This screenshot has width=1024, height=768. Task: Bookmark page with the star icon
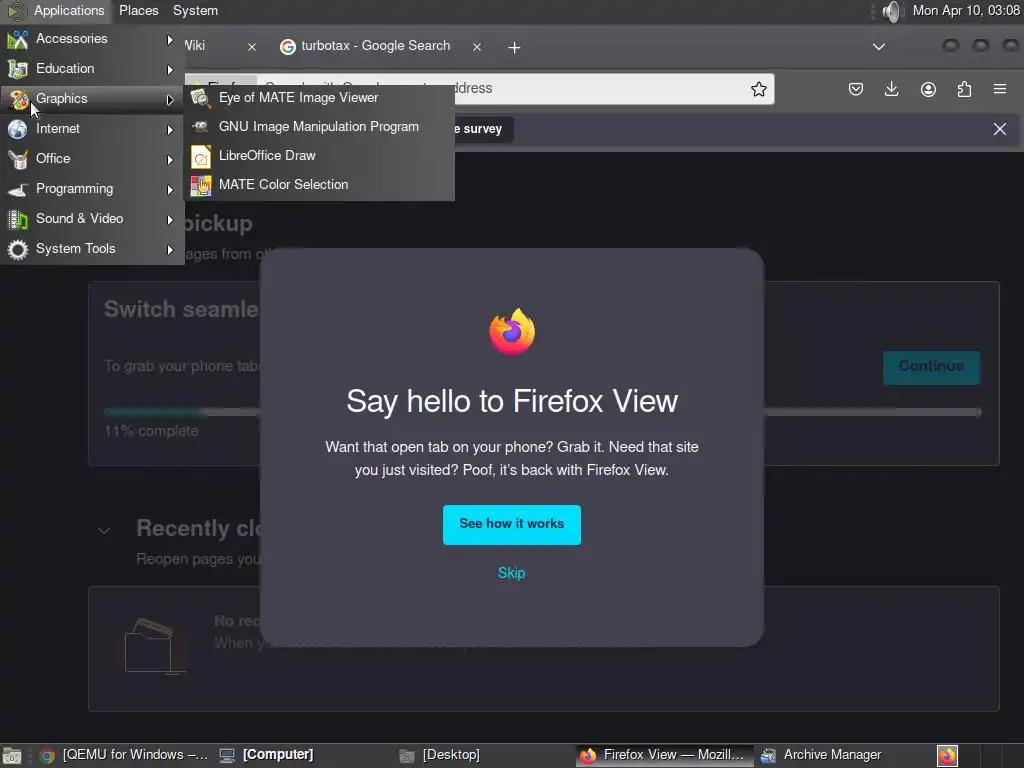(758, 89)
